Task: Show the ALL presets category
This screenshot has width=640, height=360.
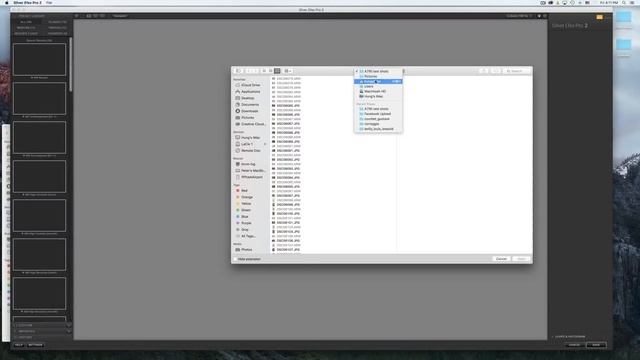Action: (x=26, y=22)
